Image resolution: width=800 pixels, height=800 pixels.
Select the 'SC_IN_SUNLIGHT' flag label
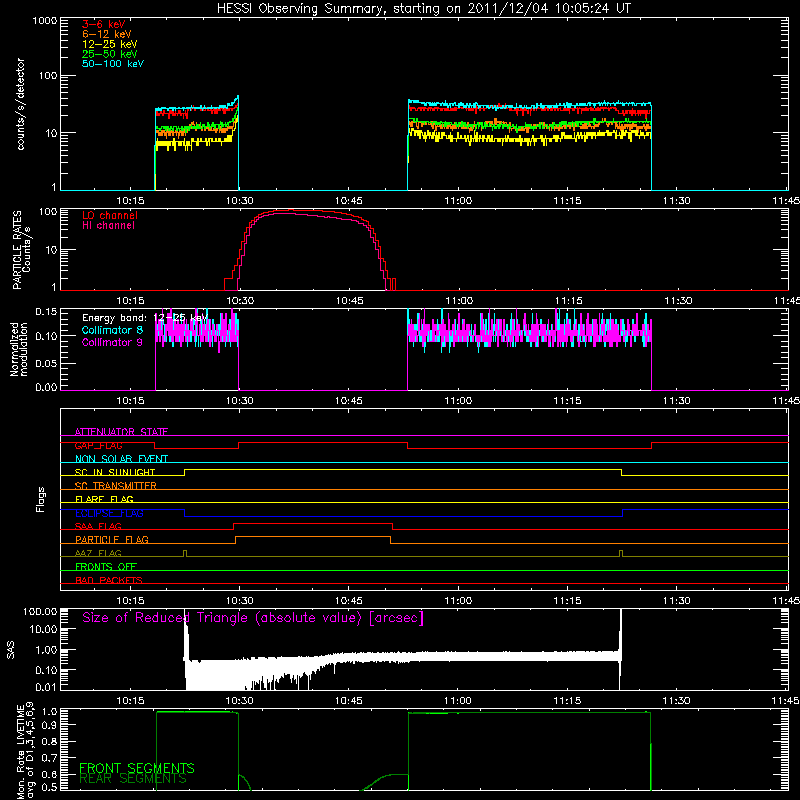pos(115,472)
